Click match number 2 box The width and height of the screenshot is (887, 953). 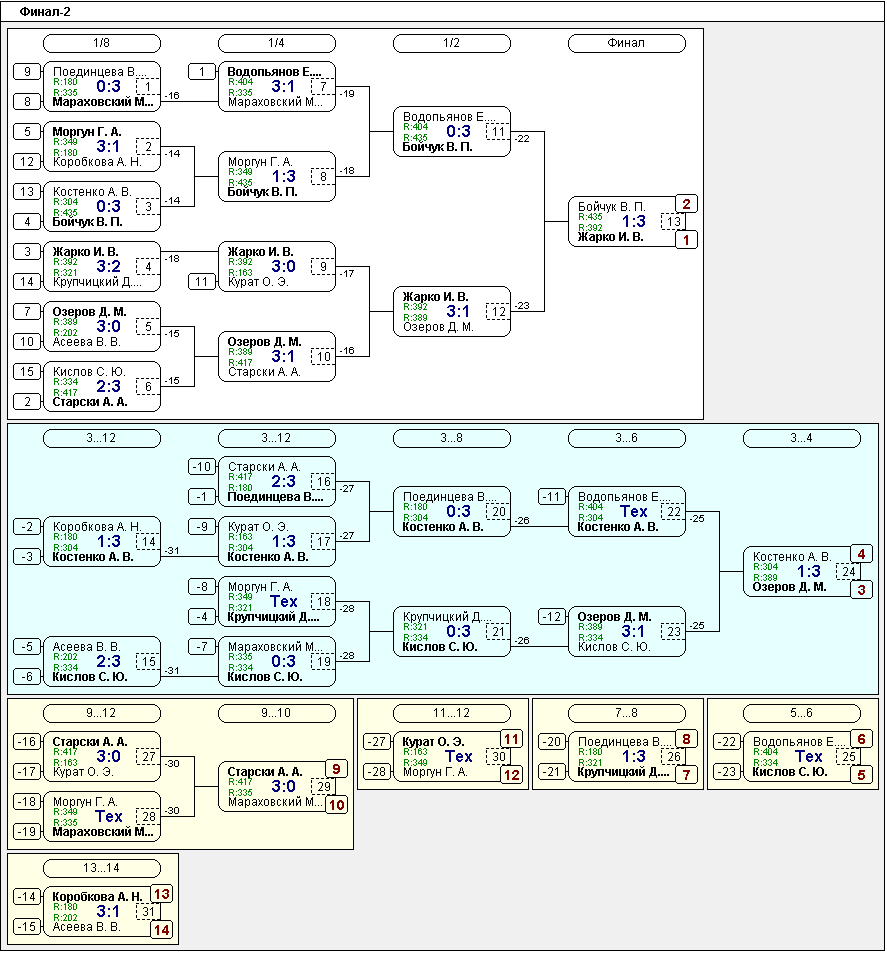pyautogui.click(x=148, y=146)
